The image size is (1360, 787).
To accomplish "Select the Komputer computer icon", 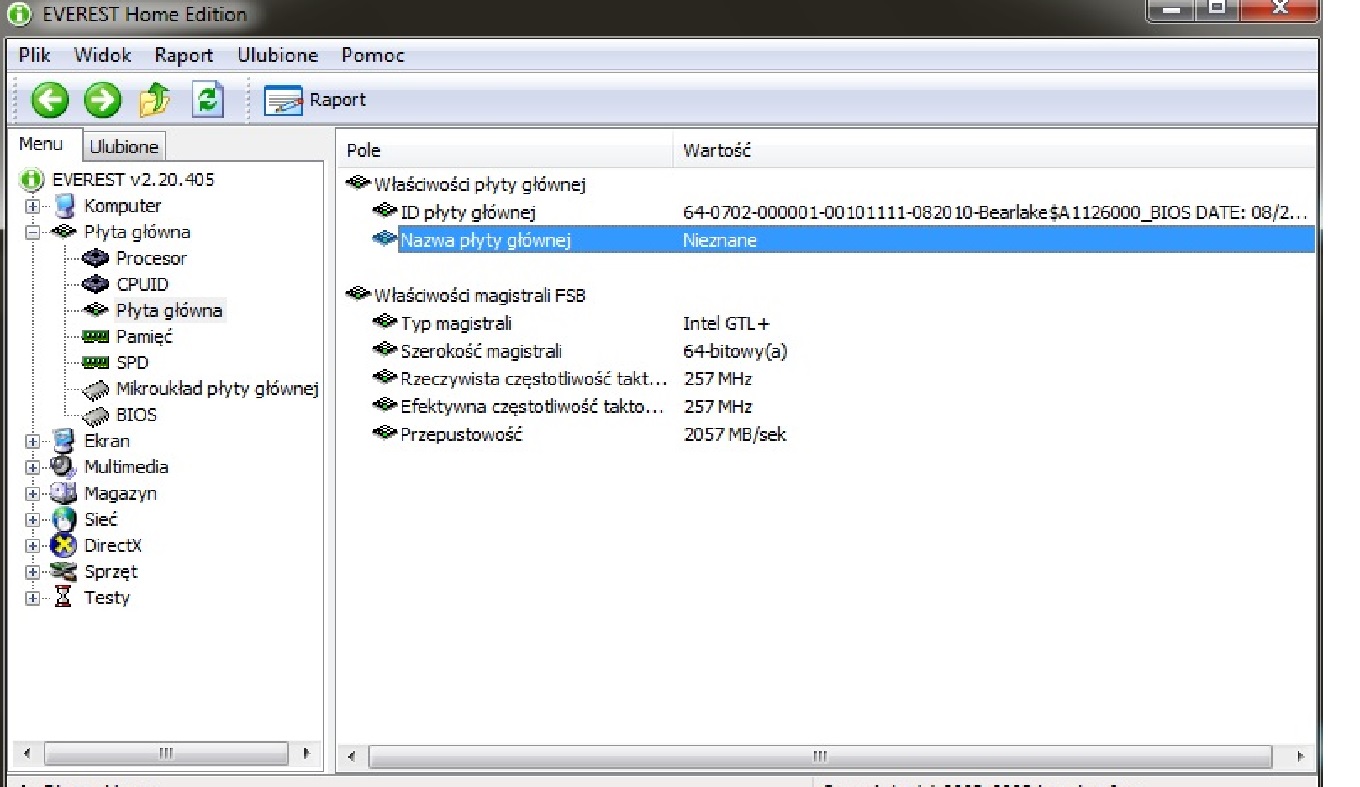I will (64, 206).
